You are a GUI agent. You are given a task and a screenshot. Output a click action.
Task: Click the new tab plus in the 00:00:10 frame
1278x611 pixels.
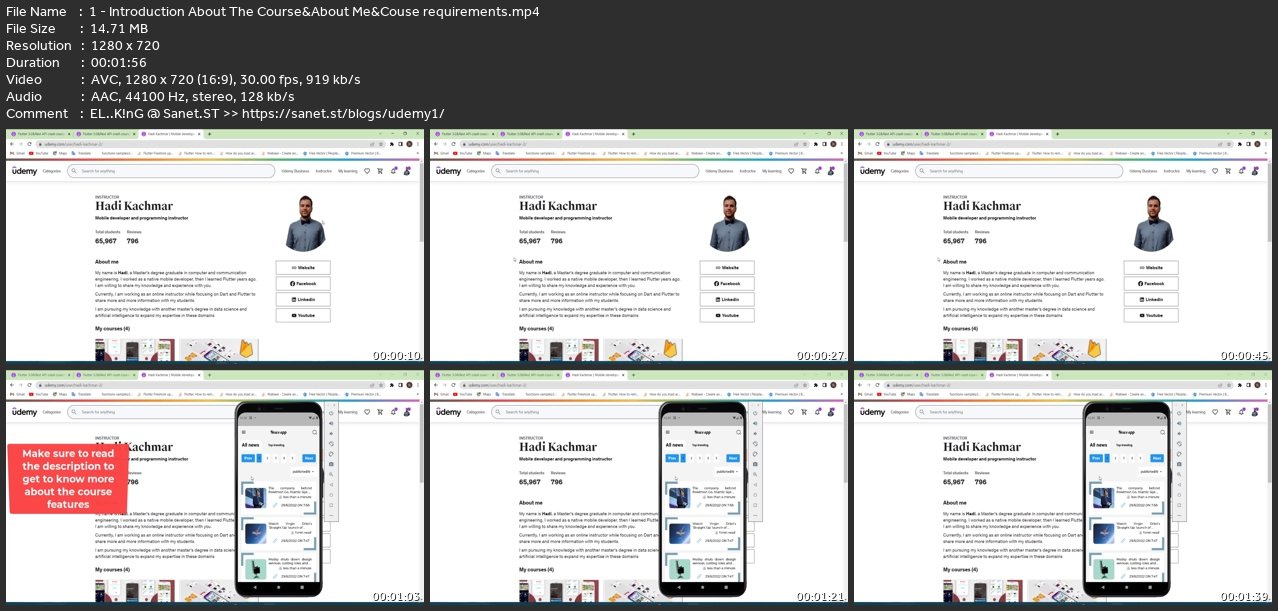(208, 133)
